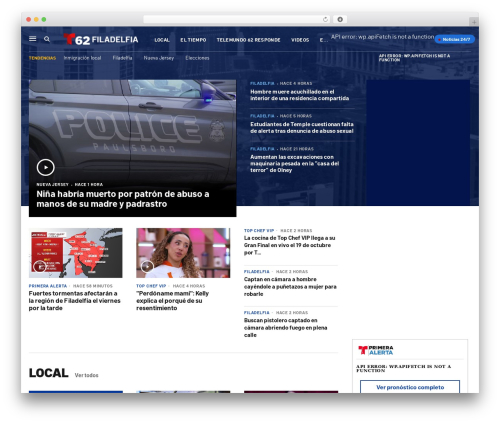The width and height of the screenshot is (500, 423).
Task: Open story Fuertes tormentas afectarán a Filadelfia
Action: click(74, 301)
